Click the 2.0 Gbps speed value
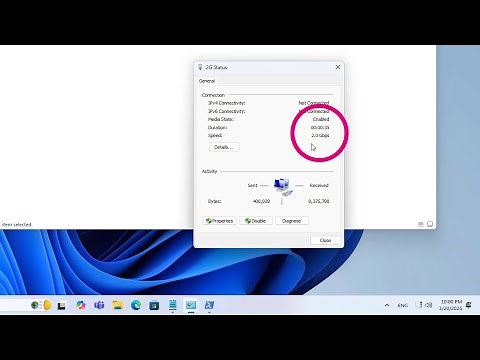Viewport: 480px width, 360px height. point(320,135)
